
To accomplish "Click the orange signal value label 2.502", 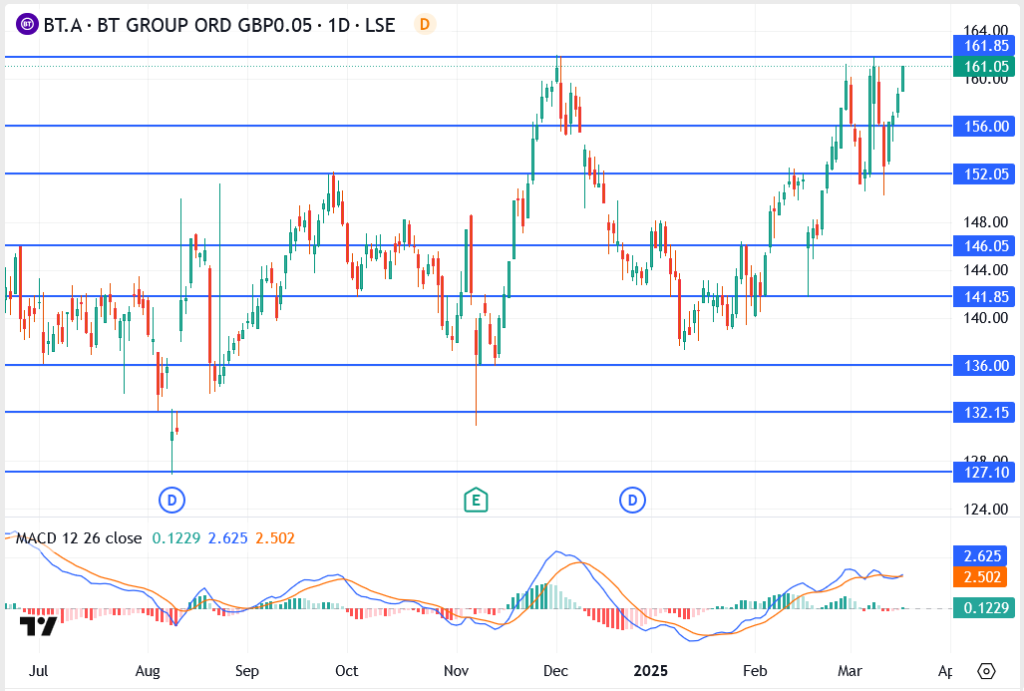I will (985, 577).
